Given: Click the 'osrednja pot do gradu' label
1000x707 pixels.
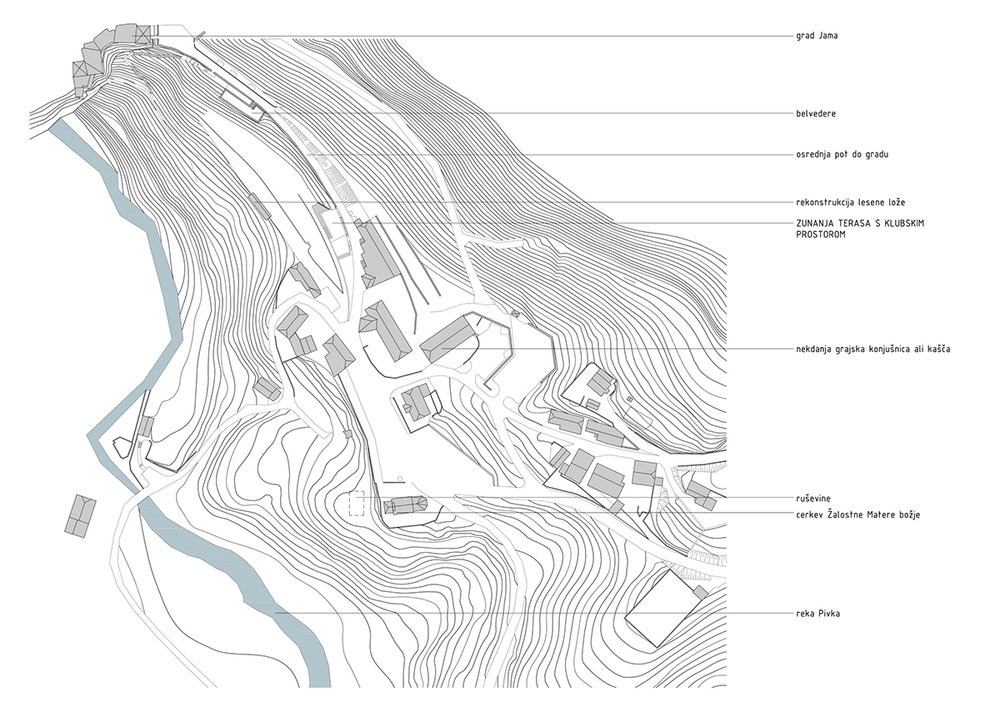Looking at the screenshot, I should coord(842,154).
